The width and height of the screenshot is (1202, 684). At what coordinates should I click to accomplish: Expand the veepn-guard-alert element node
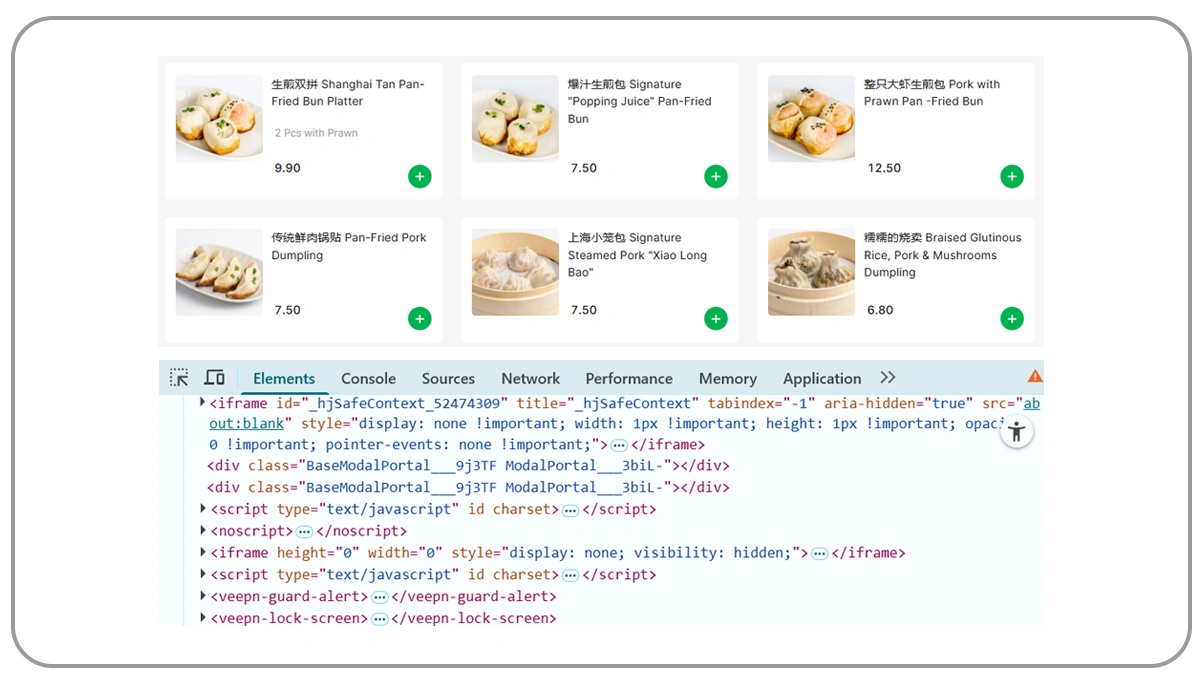tap(202, 596)
